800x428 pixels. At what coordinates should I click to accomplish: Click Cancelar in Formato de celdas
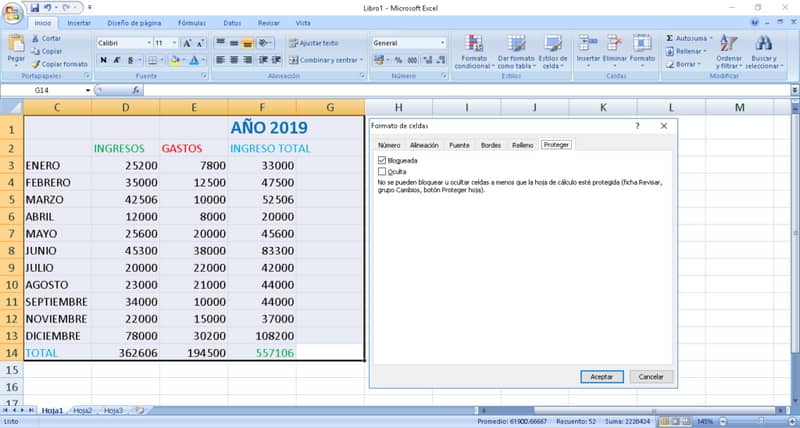(x=652, y=376)
